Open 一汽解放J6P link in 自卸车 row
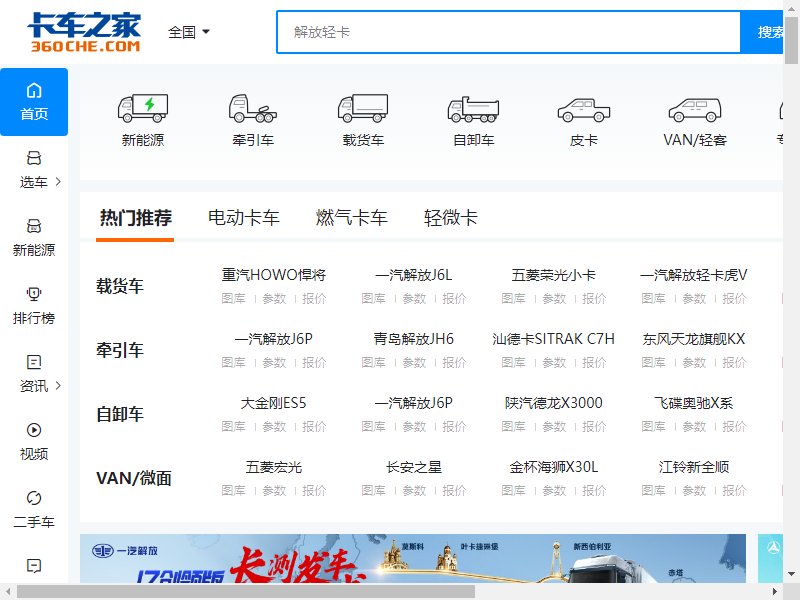 (x=414, y=403)
